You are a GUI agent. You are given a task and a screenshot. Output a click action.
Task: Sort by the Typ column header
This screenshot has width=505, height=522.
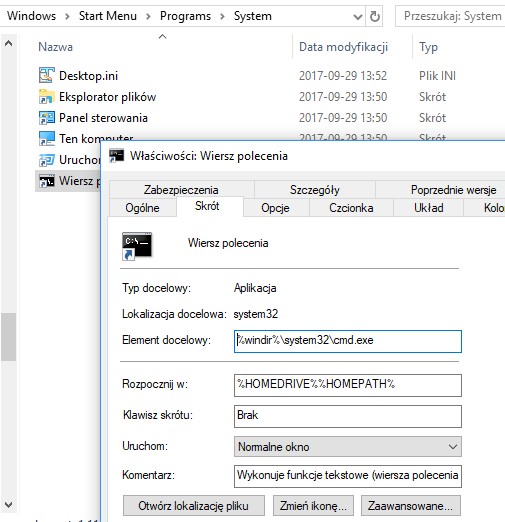[428, 47]
